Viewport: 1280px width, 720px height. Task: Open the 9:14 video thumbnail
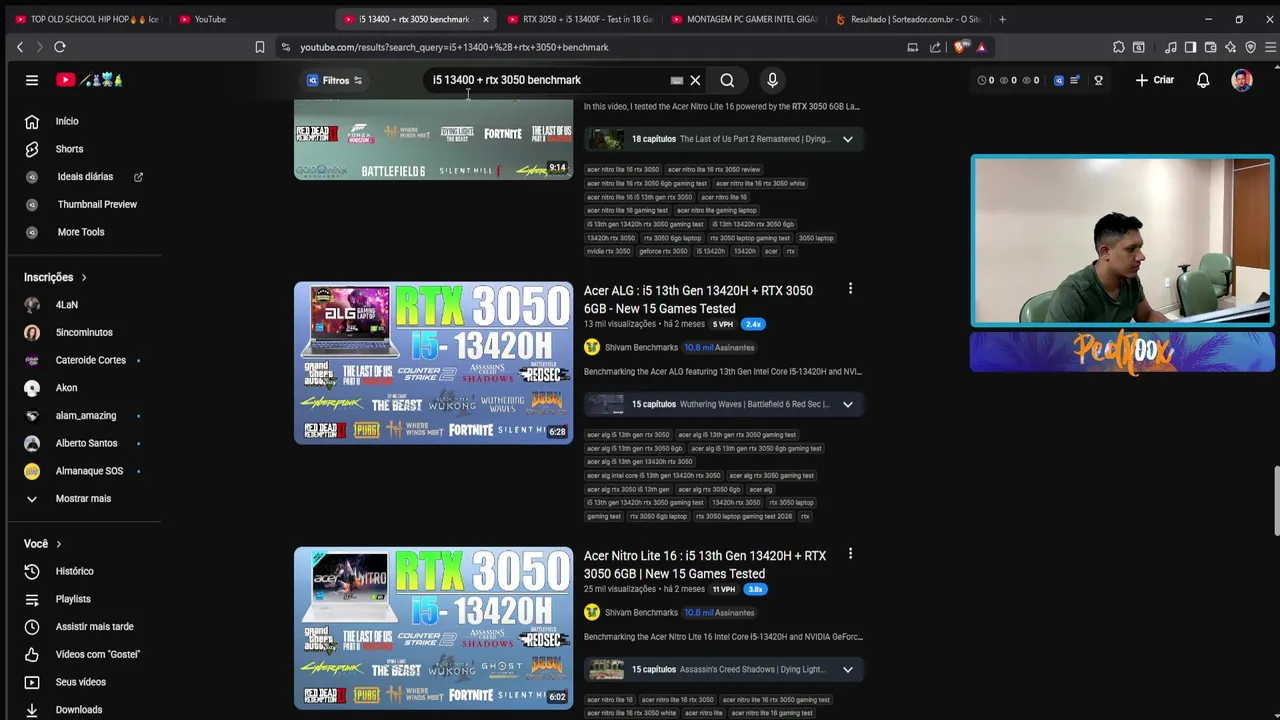433,139
